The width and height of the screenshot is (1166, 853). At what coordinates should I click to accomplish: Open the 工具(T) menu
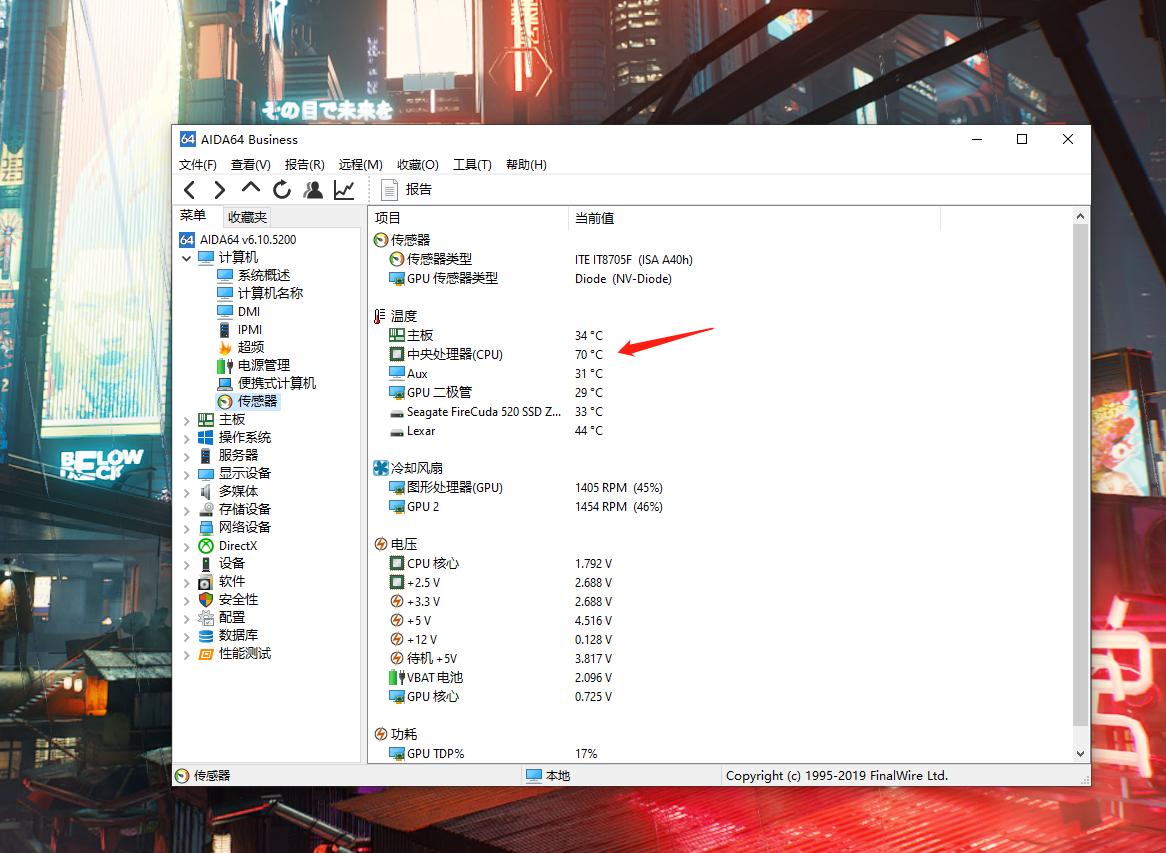472,164
